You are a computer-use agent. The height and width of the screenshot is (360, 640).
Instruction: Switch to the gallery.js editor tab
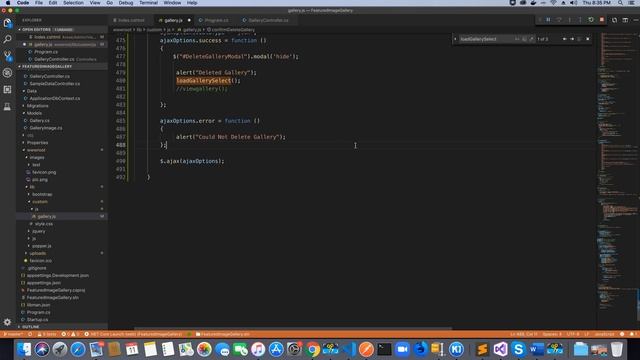click(x=173, y=20)
